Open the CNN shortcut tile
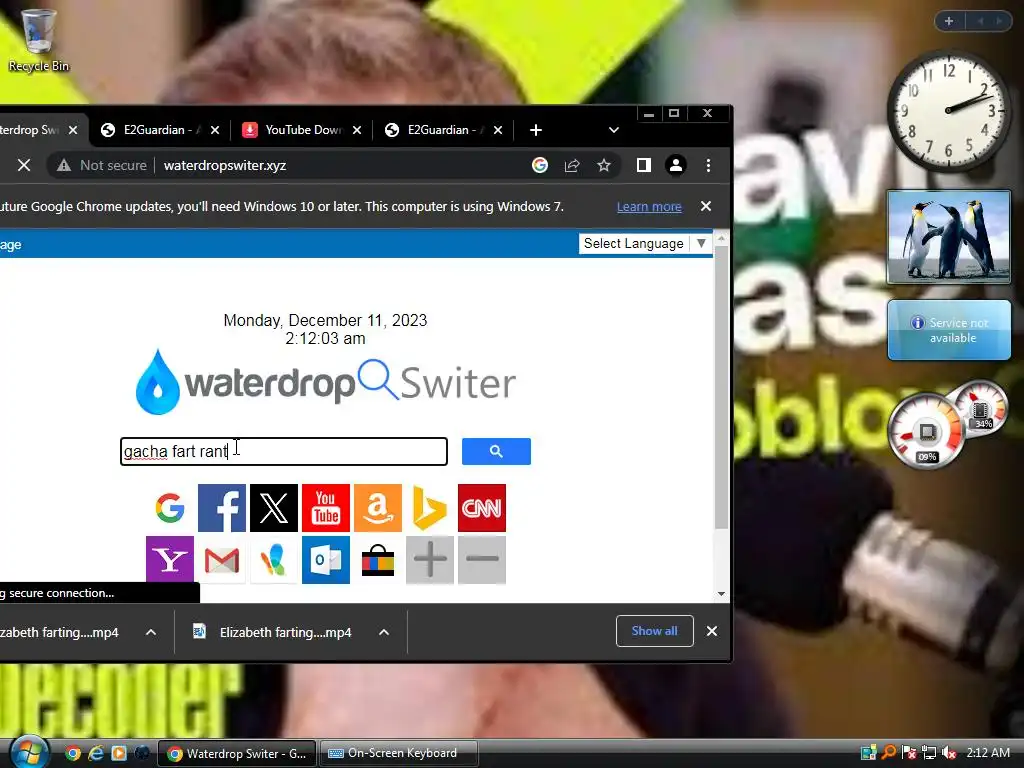The image size is (1024, 768). 482,508
